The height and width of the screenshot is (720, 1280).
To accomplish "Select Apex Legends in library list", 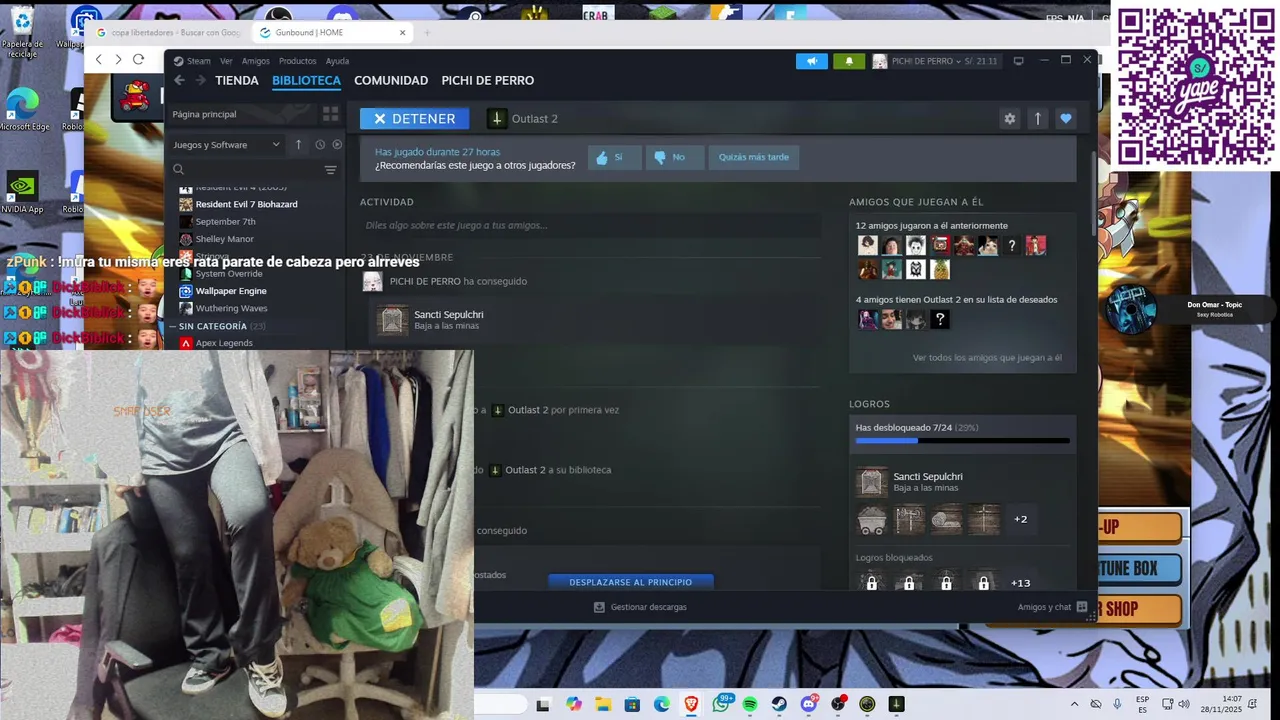I will (224, 343).
